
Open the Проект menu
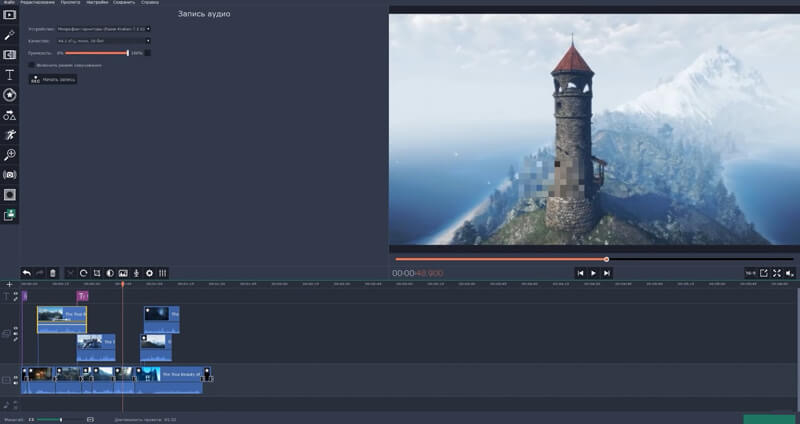70,3
